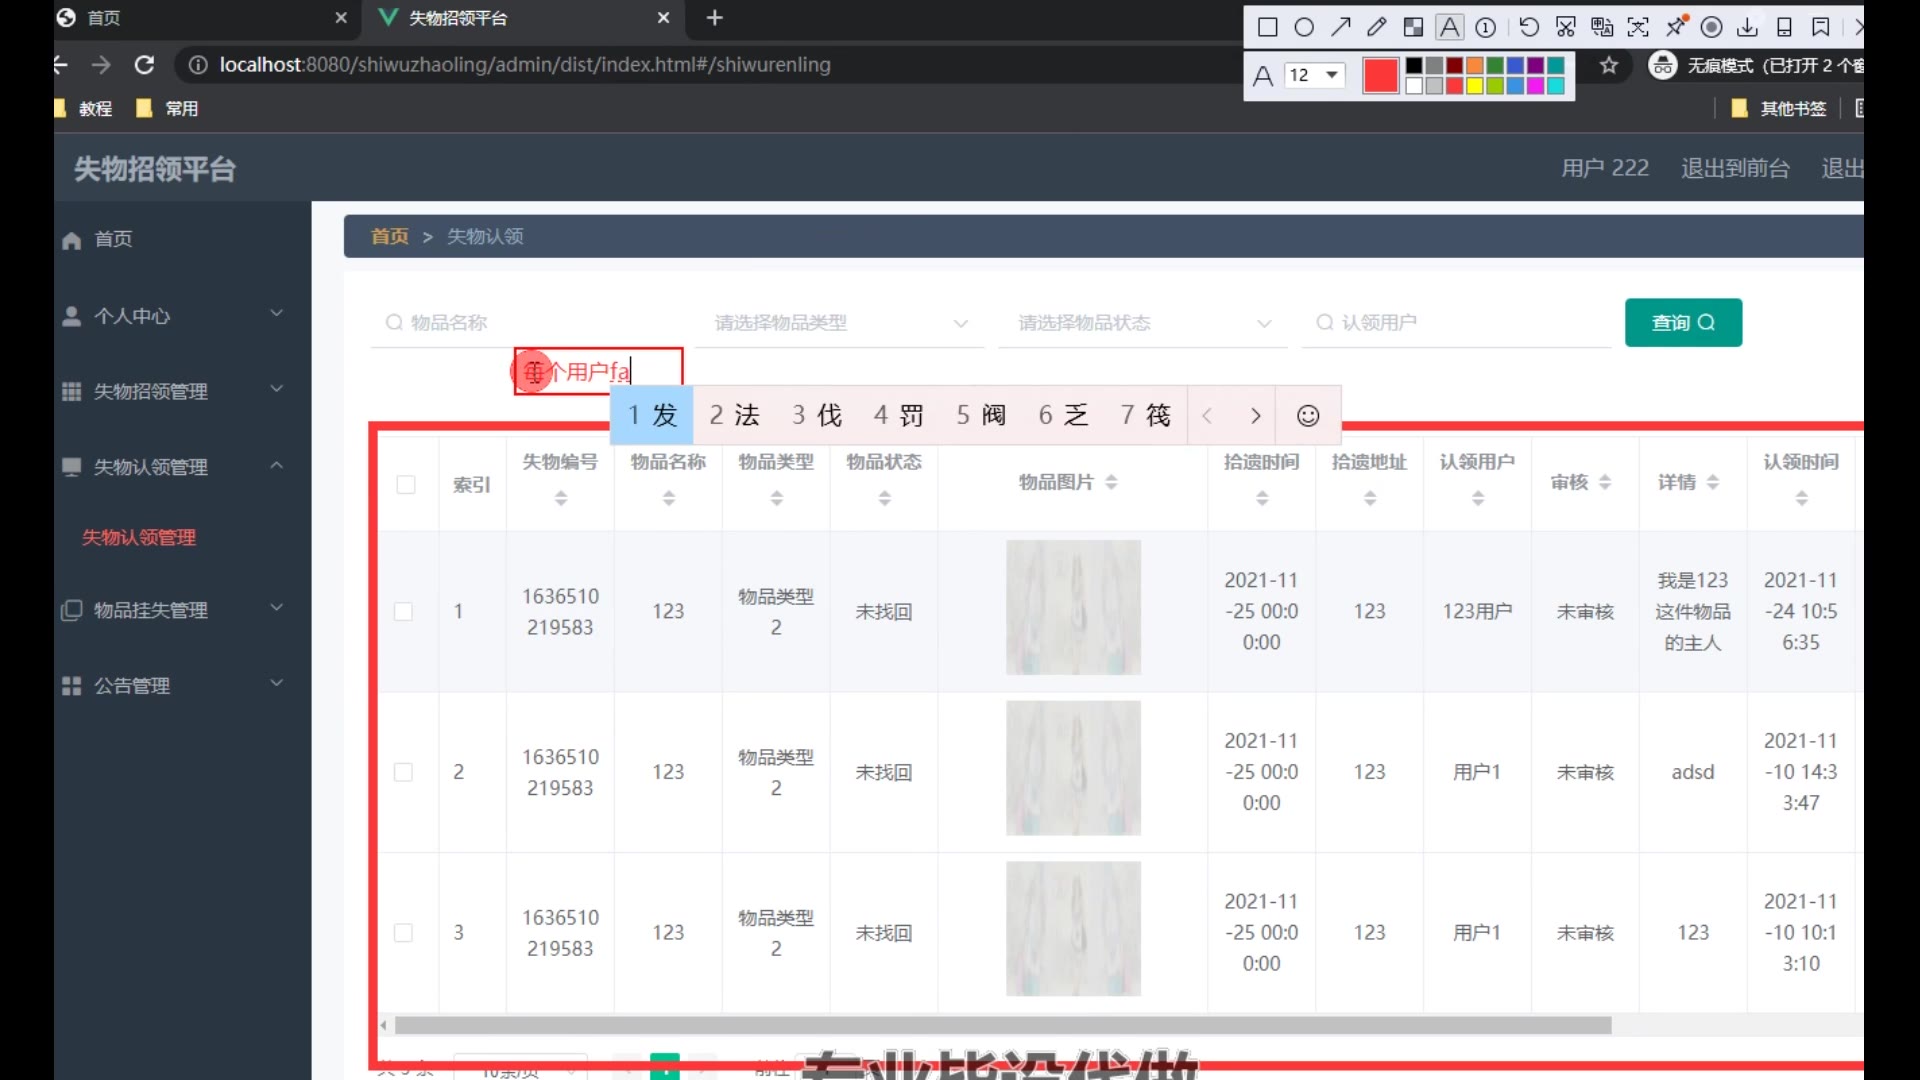Expand 公告管理 sidebar menu

click(173, 686)
